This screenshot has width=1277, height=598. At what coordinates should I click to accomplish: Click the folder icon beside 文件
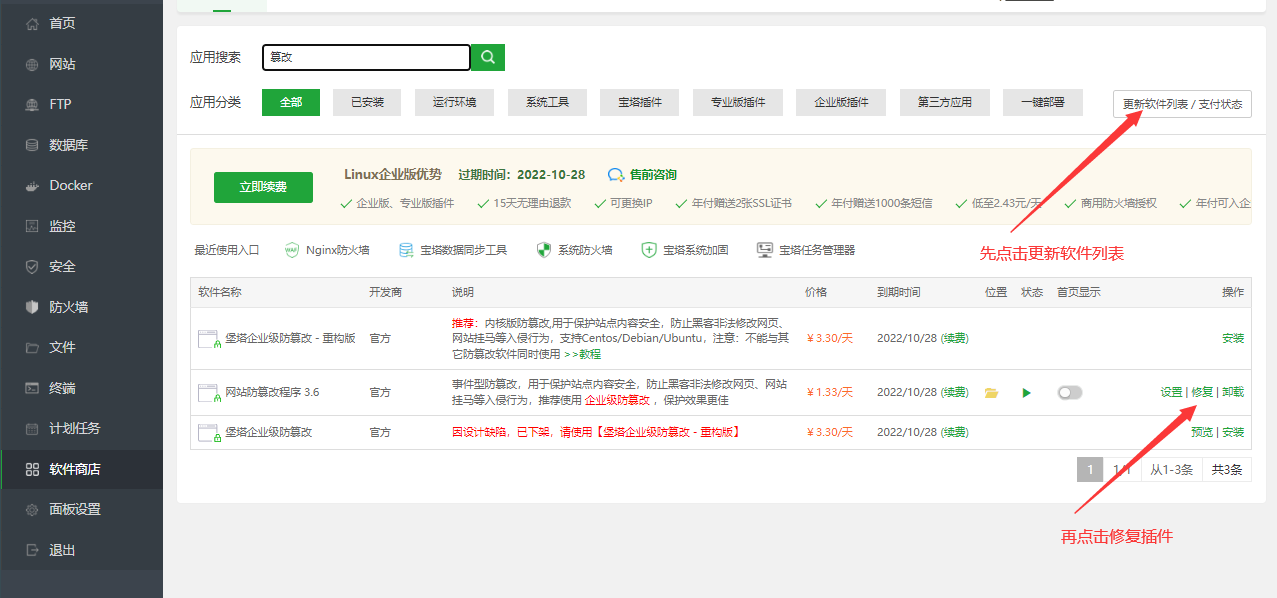coord(32,347)
